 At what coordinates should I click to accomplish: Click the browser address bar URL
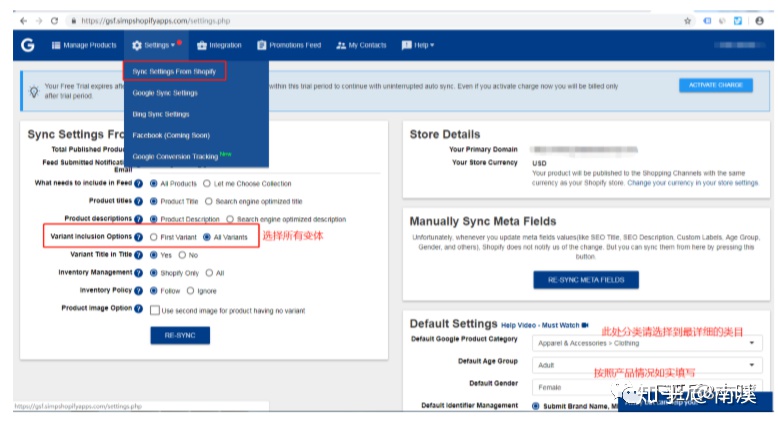(155, 21)
